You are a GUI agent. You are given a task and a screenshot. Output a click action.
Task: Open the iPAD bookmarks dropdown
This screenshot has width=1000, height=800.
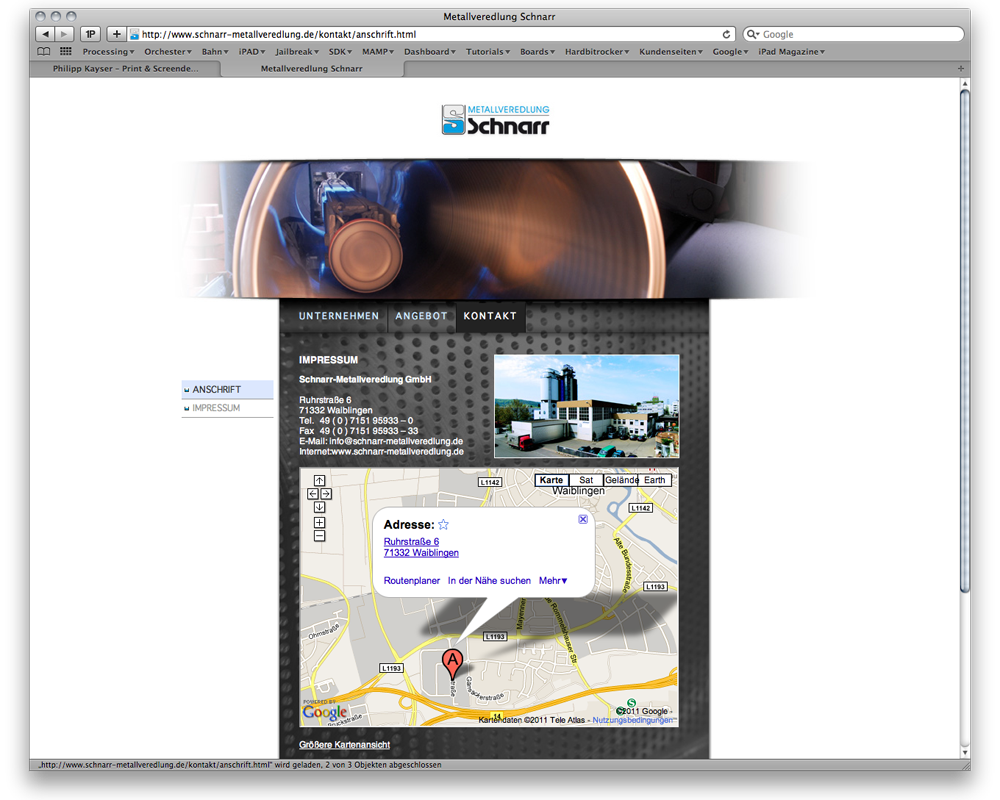point(252,52)
